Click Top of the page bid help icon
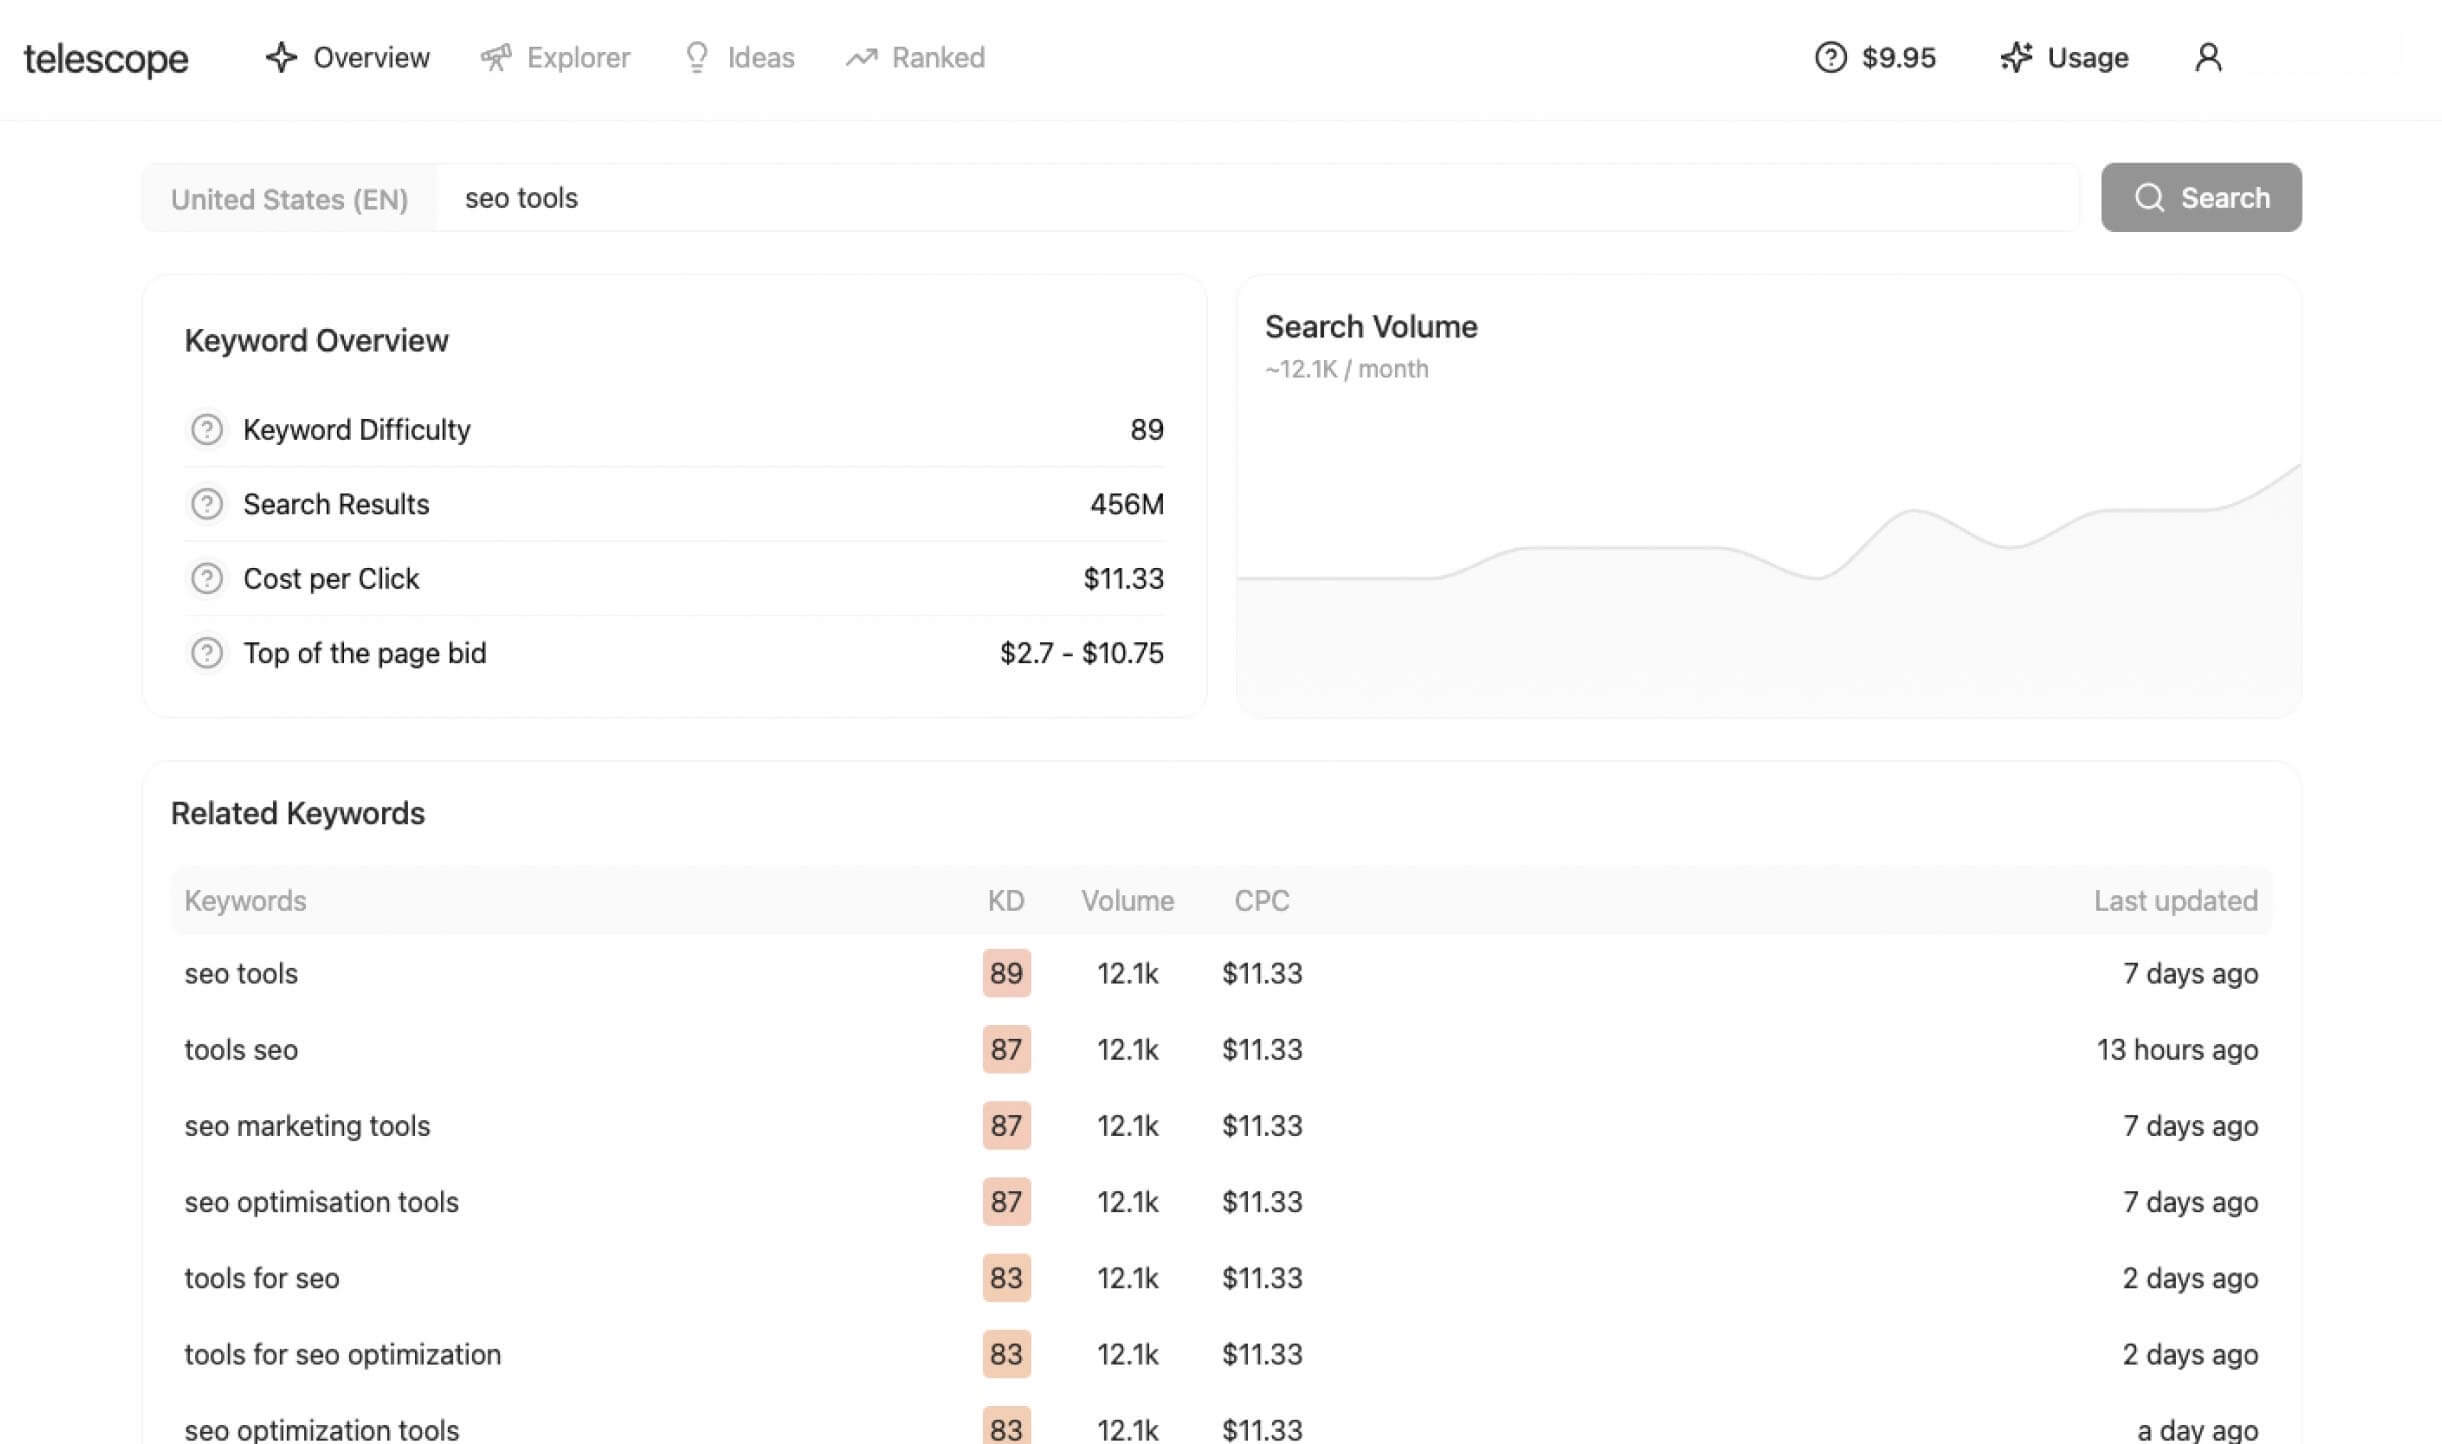The width and height of the screenshot is (2442, 1444). pos(207,653)
